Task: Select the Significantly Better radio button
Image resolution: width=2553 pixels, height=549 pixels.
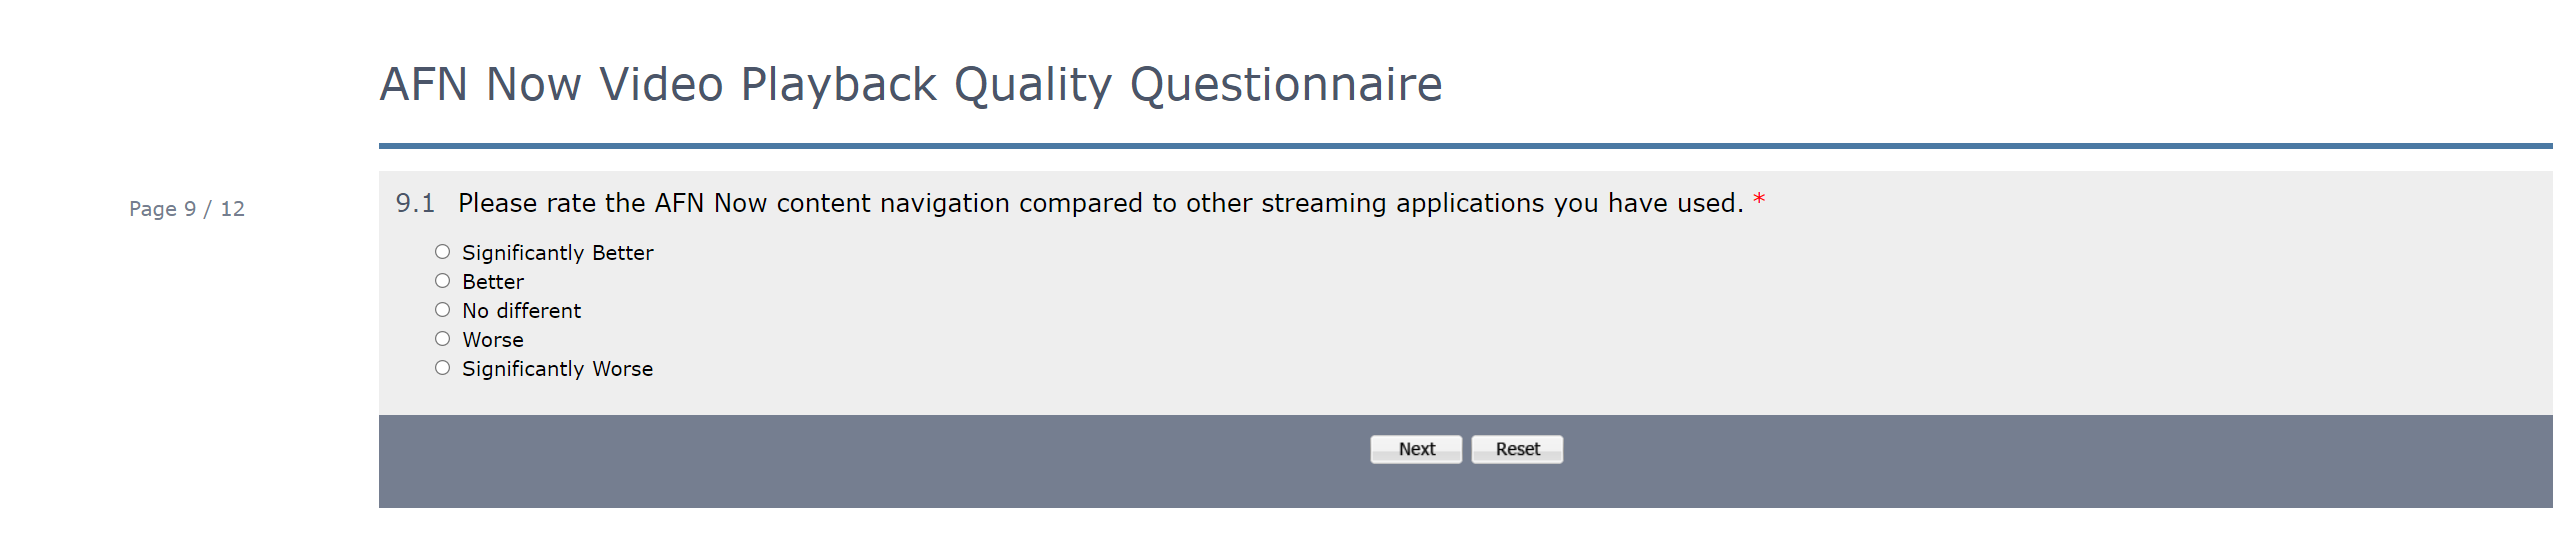Action: pos(442,252)
